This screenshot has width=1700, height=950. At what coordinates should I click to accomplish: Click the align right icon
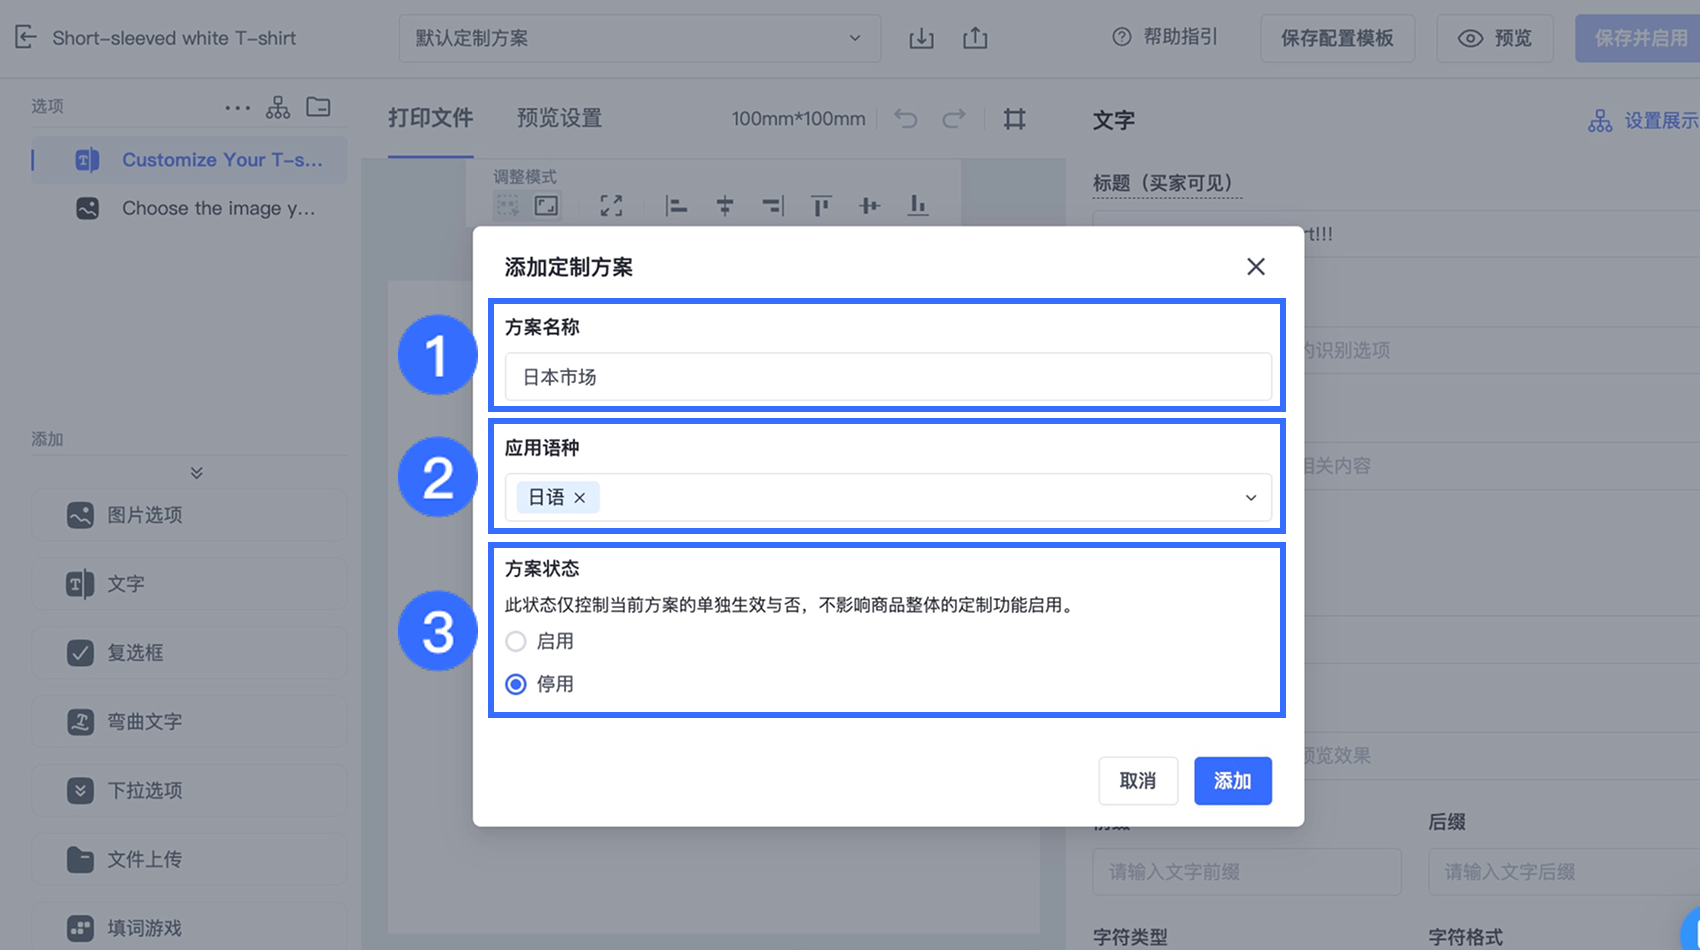point(773,206)
